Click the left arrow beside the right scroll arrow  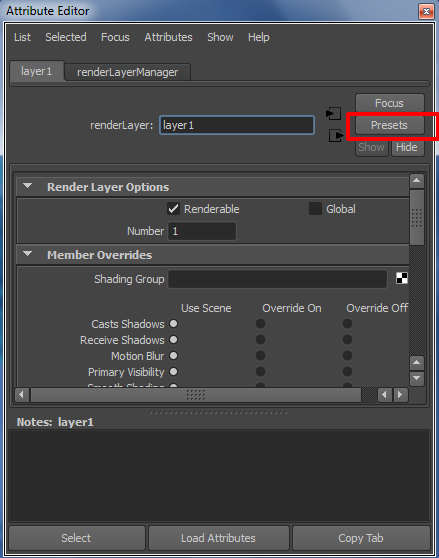tap(385, 395)
